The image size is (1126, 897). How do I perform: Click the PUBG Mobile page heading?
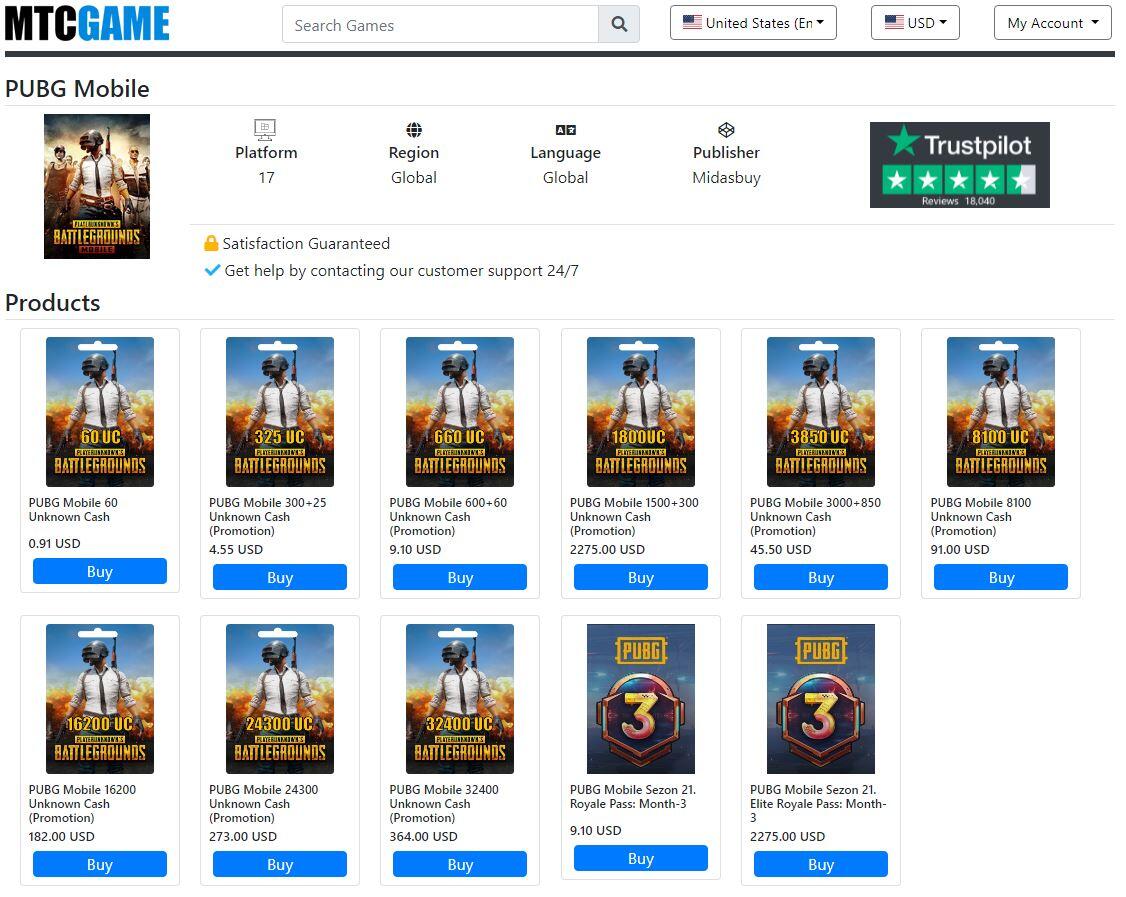pyautogui.click(x=78, y=88)
